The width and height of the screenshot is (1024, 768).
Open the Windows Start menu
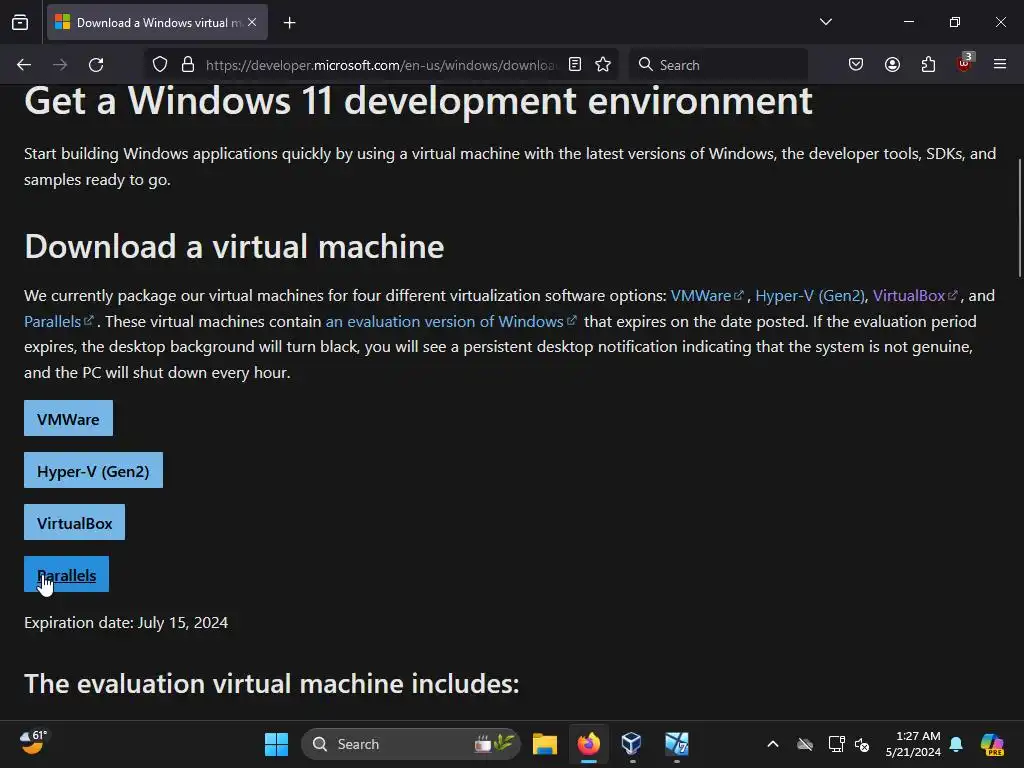coord(276,744)
